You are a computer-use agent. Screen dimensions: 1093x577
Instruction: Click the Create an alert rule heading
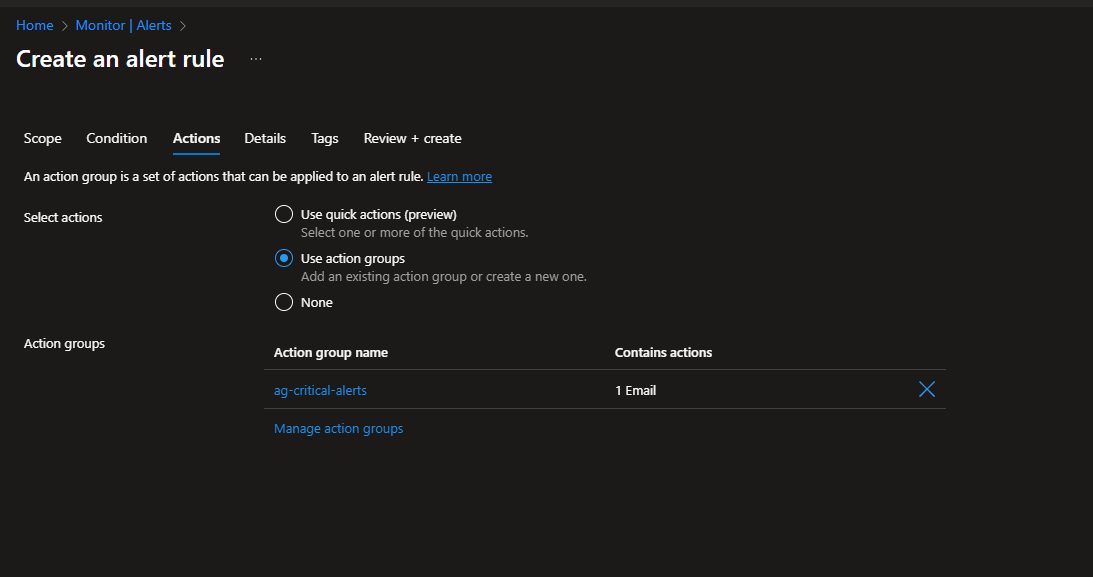(x=120, y=59)
